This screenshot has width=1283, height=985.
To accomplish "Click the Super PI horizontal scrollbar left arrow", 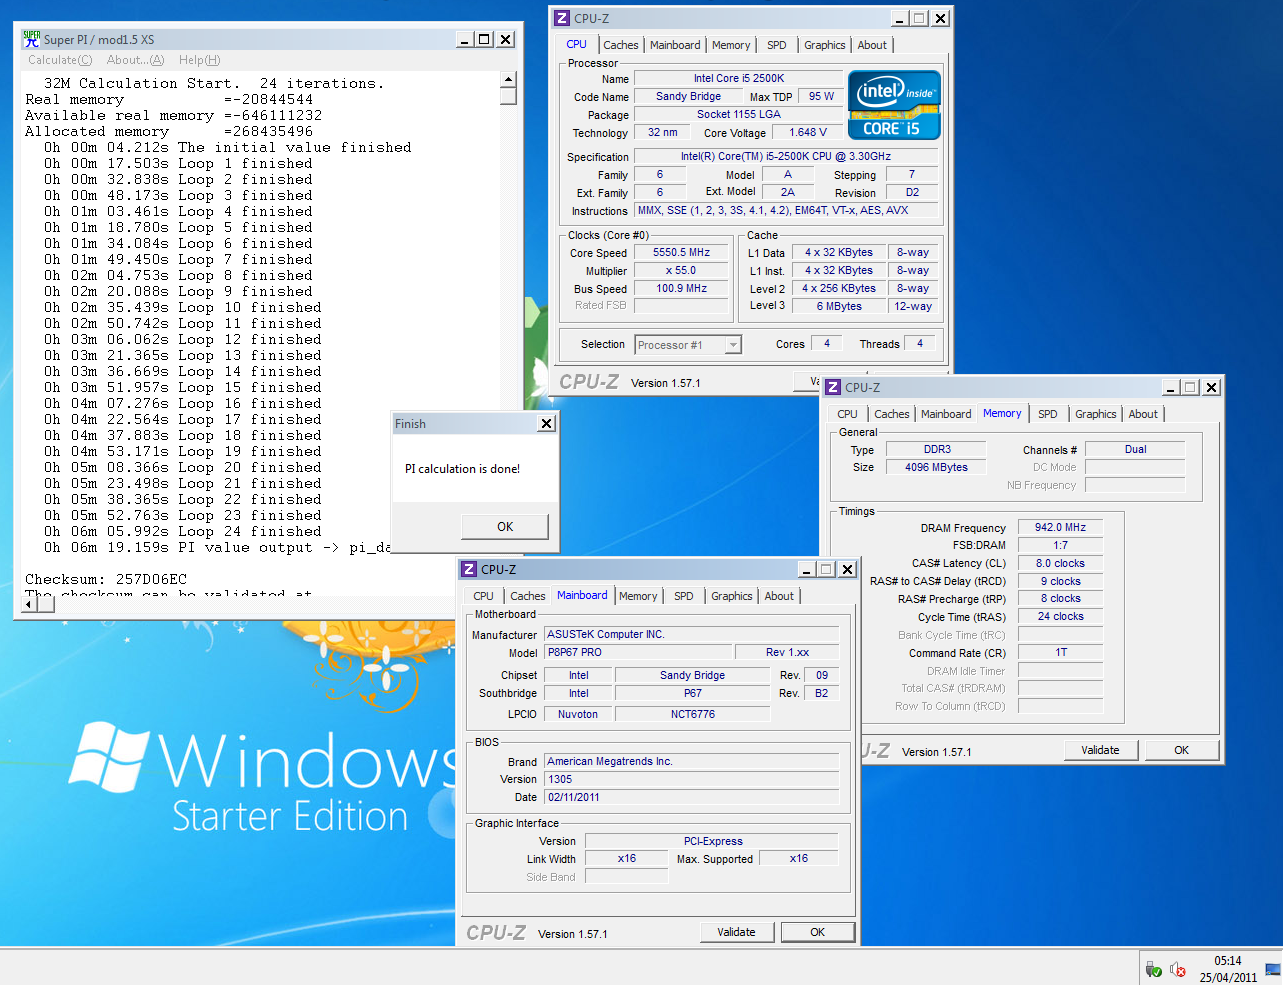I will (28, 604).
